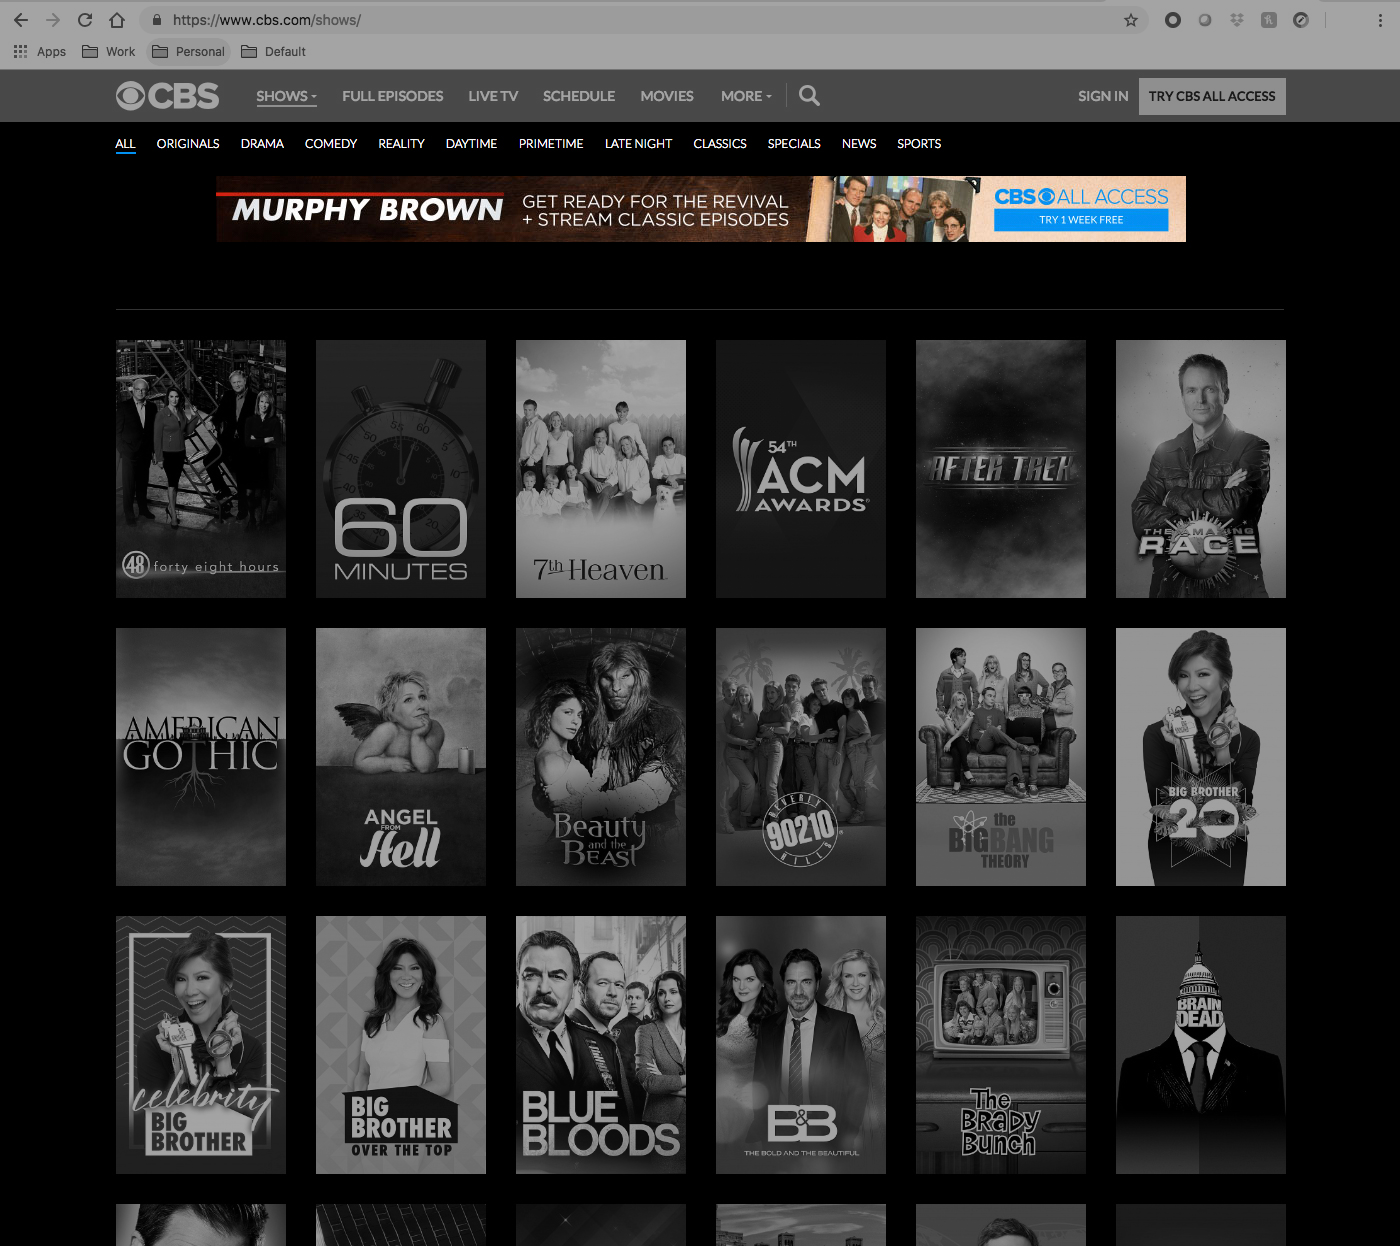Click the browser forward arrow
The width and height of the screenshot is (1400, 1246).
53,20
